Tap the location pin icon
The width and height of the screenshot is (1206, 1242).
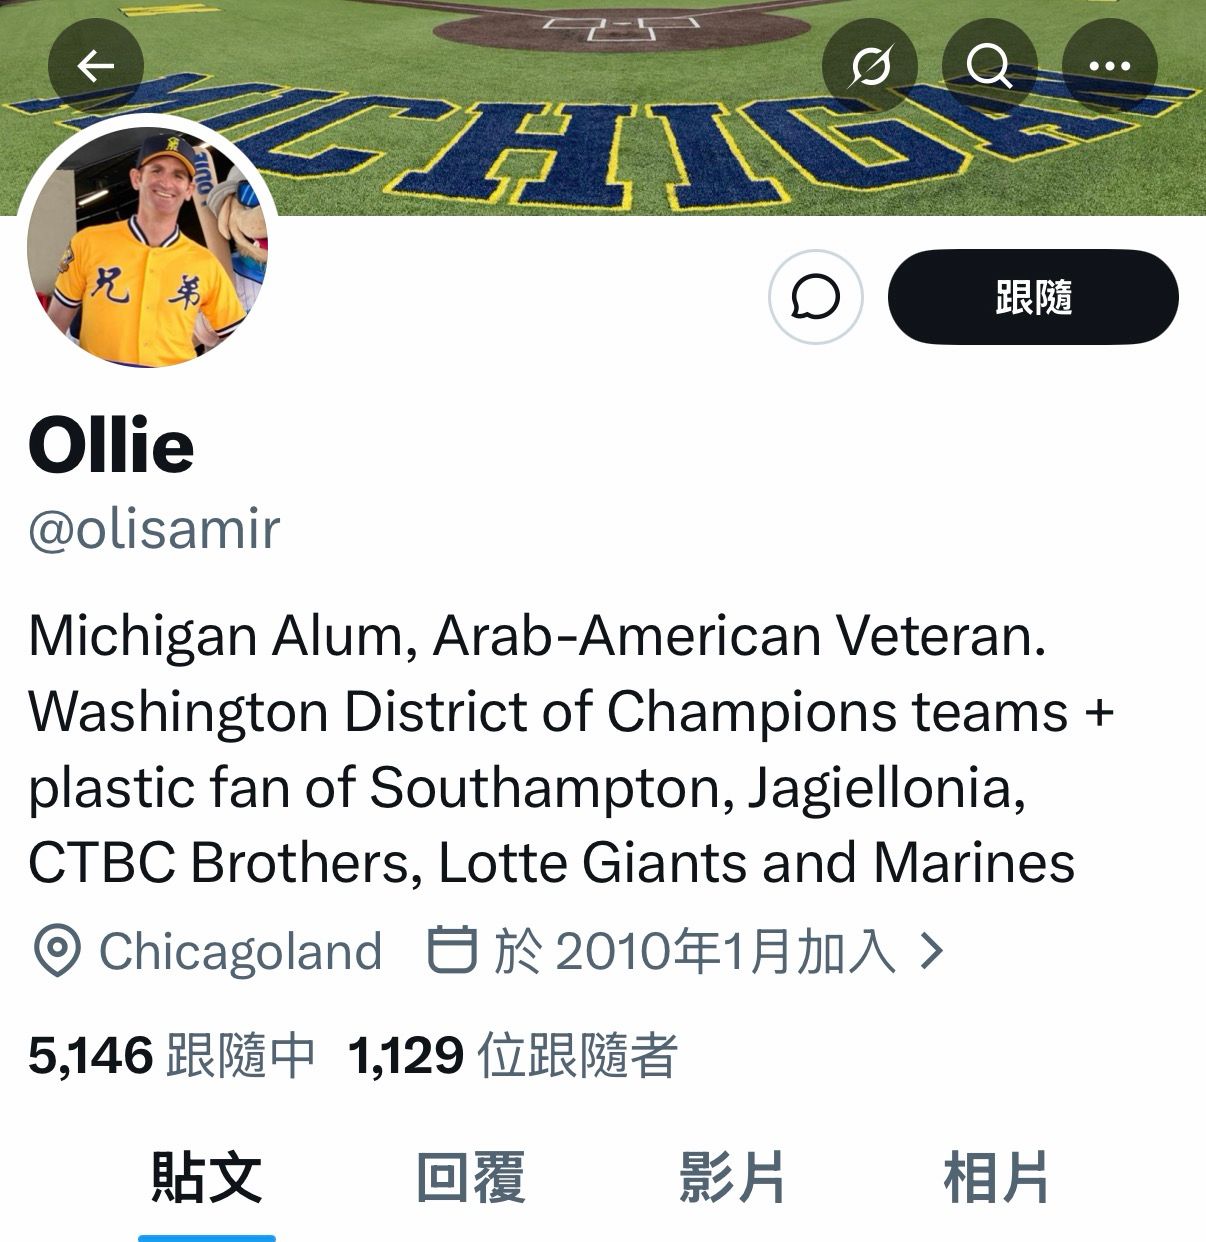(x=56, y=951)
